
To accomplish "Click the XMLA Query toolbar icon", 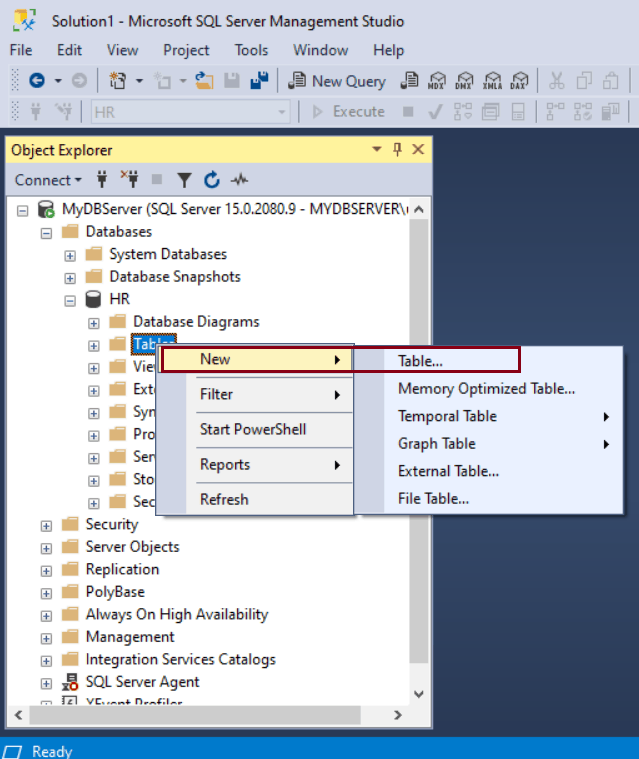I will pyautogui.click(x=491, y=81).
